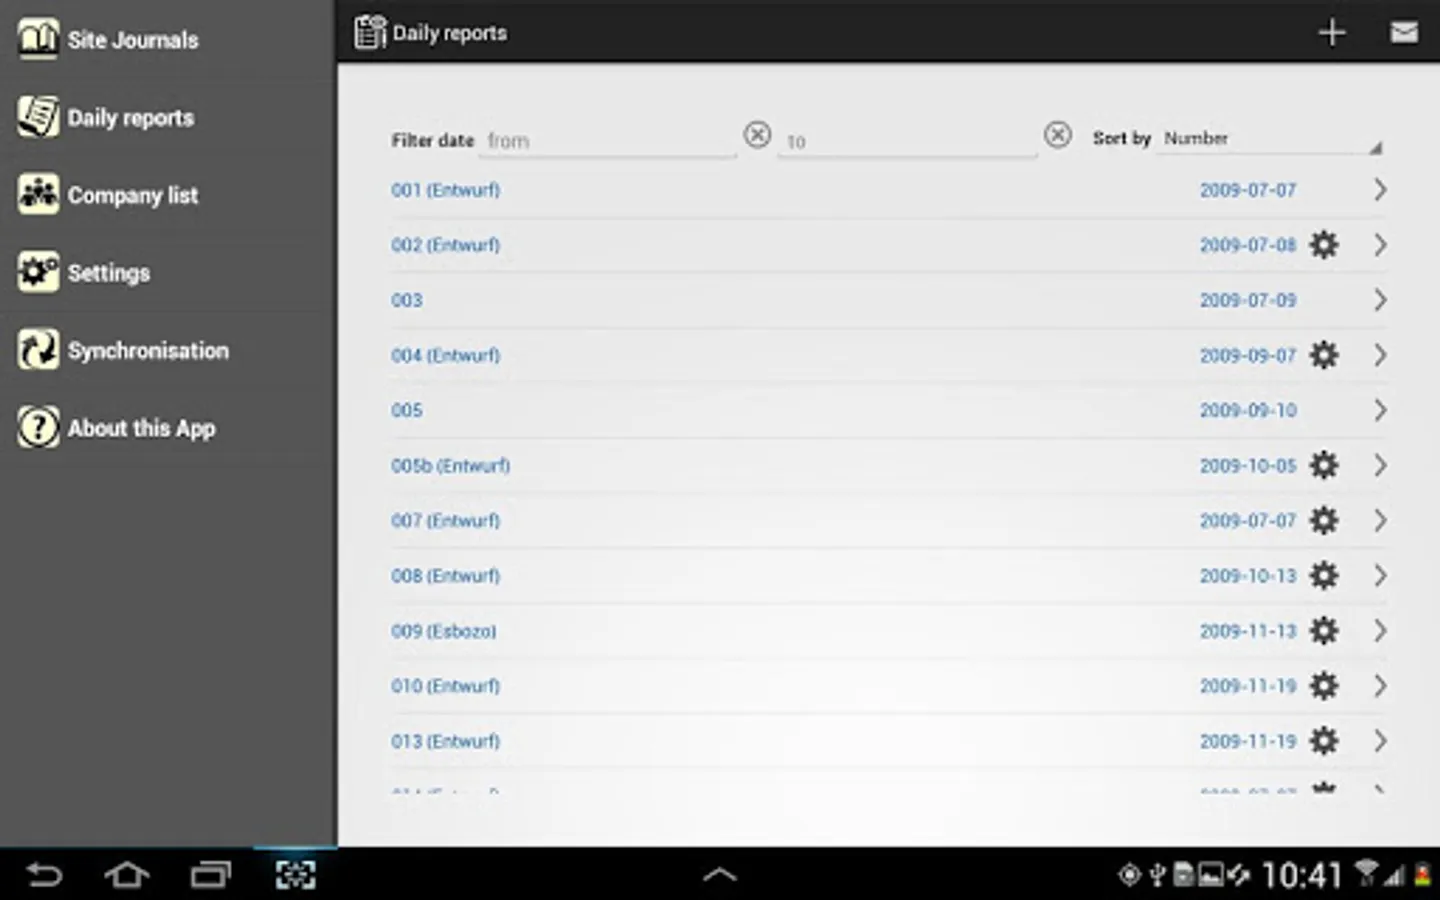Expand report 003 with its chevron

pyautogui.click(x=1380, y=299)
